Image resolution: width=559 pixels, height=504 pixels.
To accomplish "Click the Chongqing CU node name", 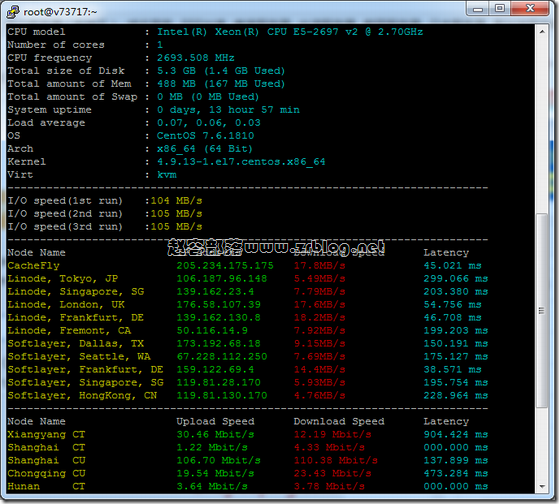I will pos(46,474).
